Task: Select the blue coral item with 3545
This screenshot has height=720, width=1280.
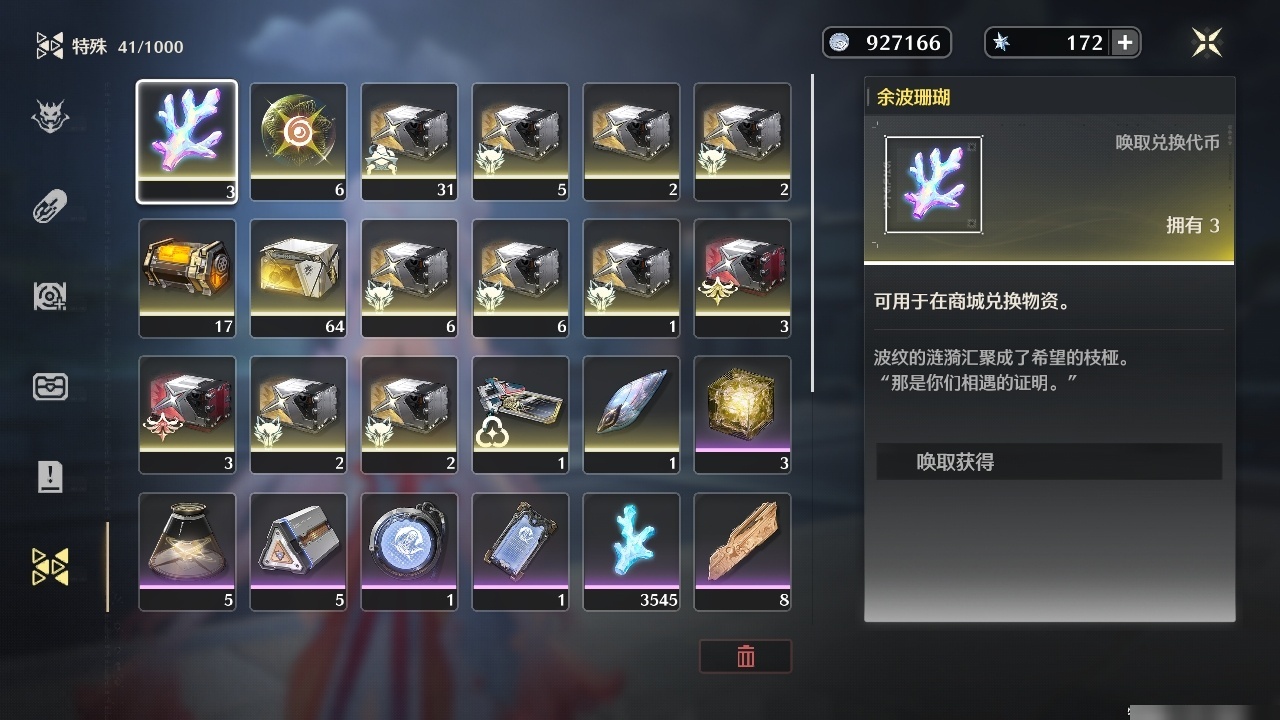Action: [631, 551]
